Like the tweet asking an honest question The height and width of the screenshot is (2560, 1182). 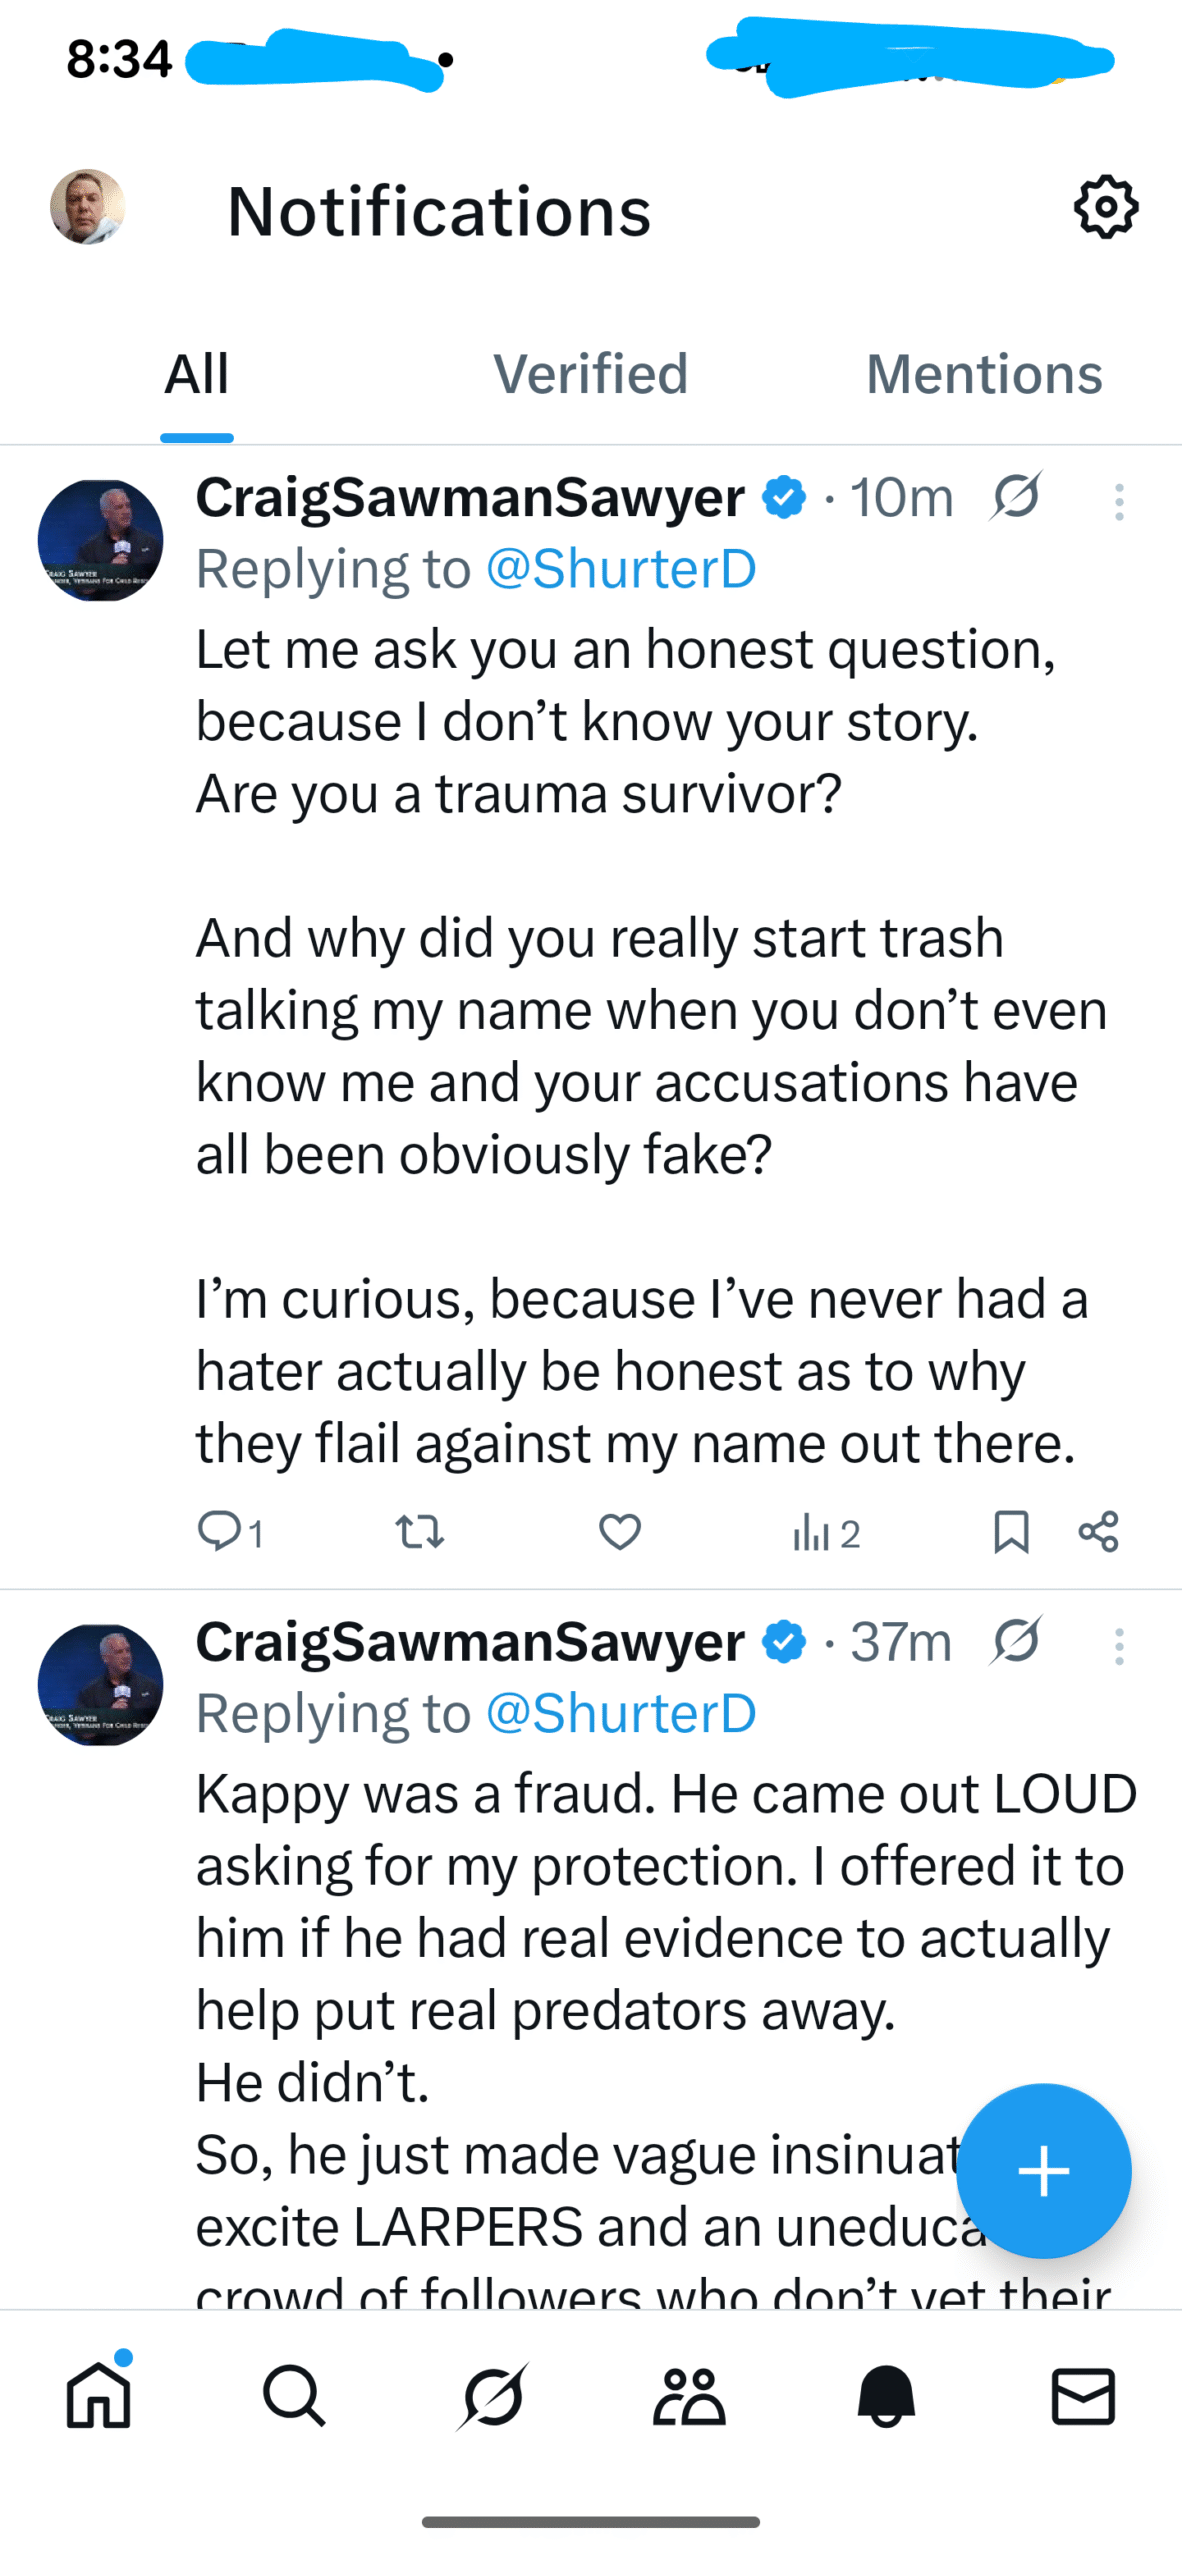[x=620, y=1531]
